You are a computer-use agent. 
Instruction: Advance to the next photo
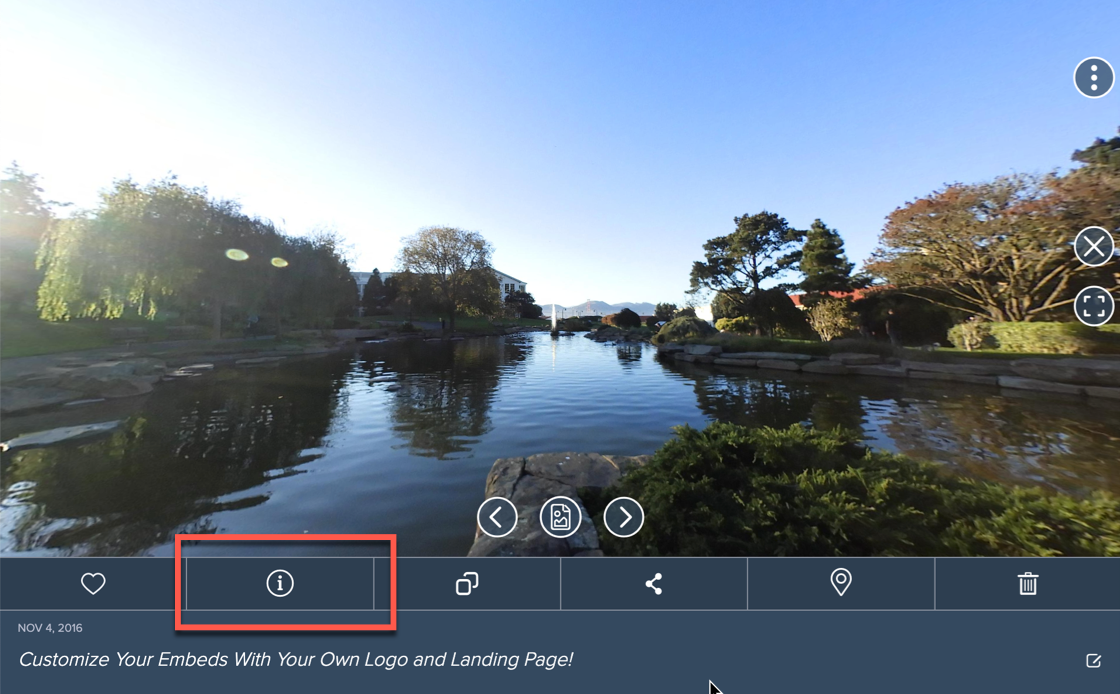click(623, 517)
